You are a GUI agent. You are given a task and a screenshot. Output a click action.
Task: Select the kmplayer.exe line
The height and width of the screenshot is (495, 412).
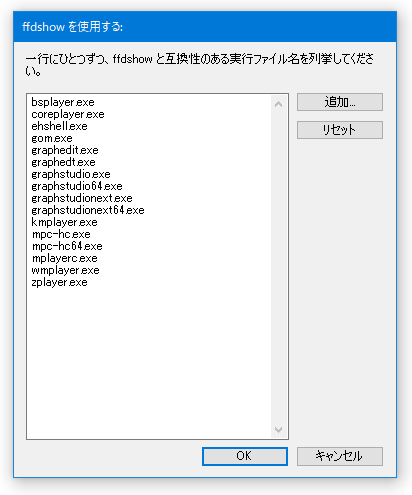[64, 222]
